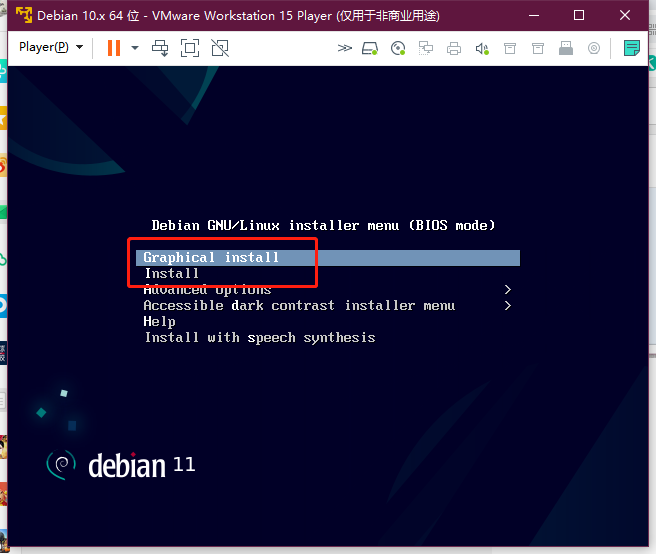Open the power options dropdown arrow
The width and height of the screenshot is (656, 554).
[x=135, y=48]
